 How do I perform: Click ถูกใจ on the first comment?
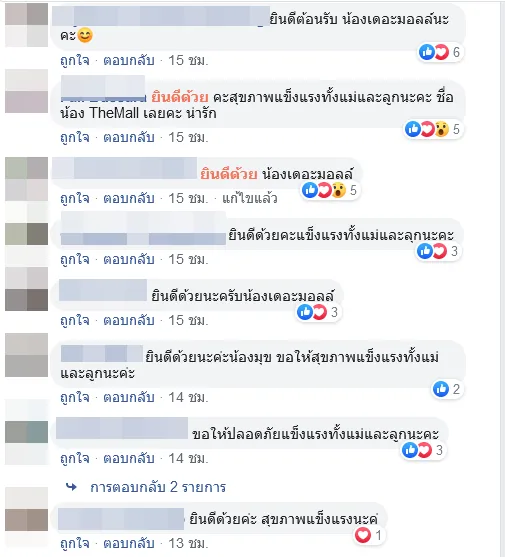tap(75, 60)
